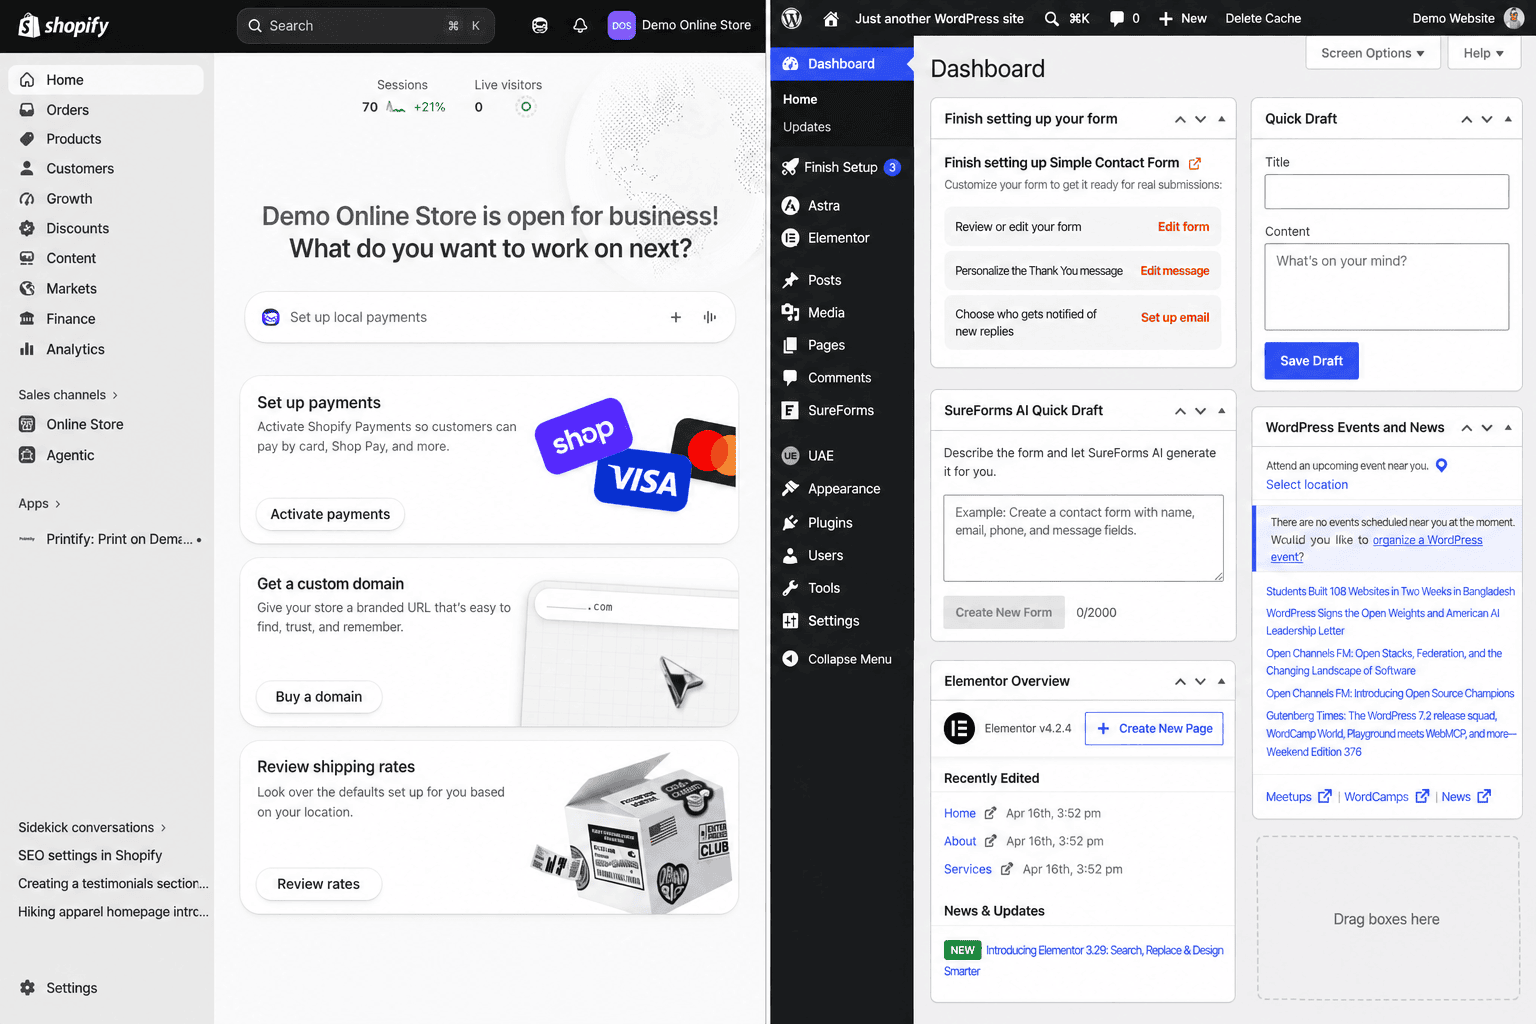Collapse the Finish setting up your form panel
Screen dimensions: 1536x1024
coord(1221,119)
